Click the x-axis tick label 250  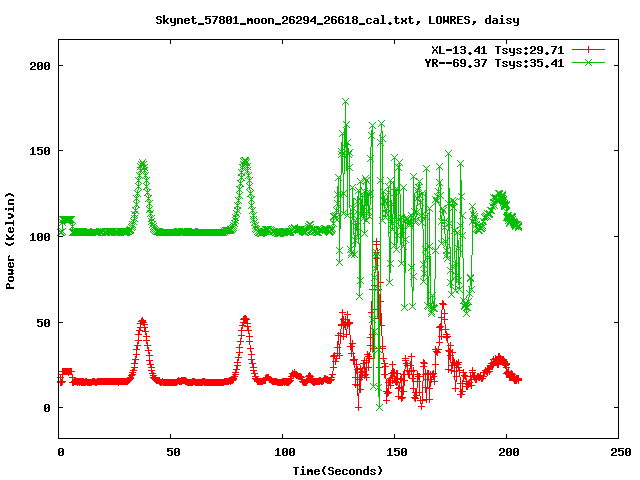click(x=621, y=452)
